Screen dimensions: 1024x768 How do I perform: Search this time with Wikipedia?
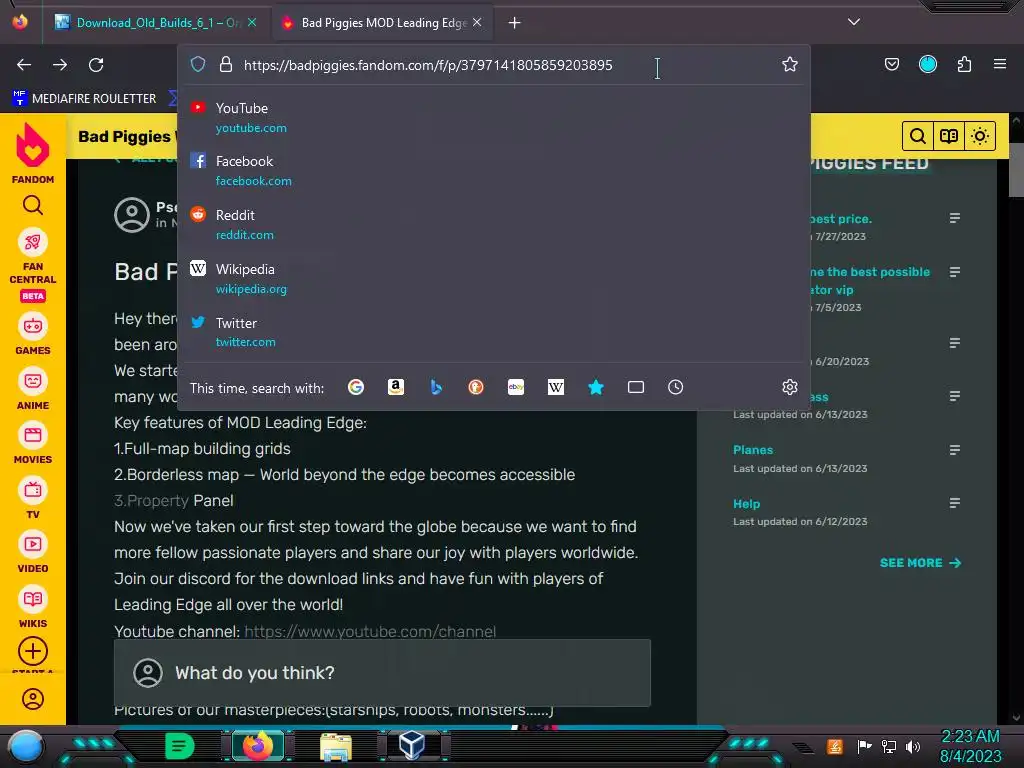pyautogui.click(x=556, y=387)
